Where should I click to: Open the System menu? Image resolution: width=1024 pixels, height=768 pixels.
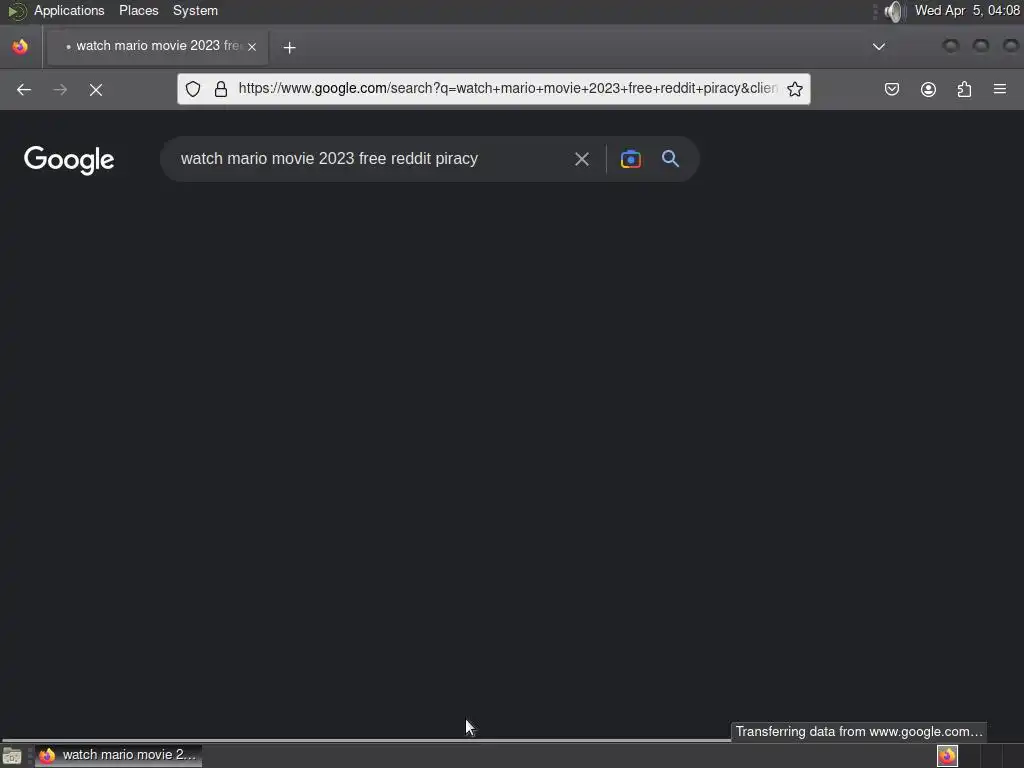pos(195,10)
